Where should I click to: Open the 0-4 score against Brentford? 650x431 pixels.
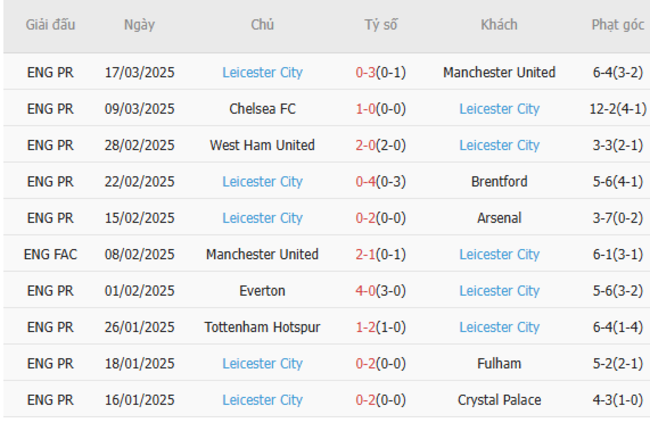point(365,182)
